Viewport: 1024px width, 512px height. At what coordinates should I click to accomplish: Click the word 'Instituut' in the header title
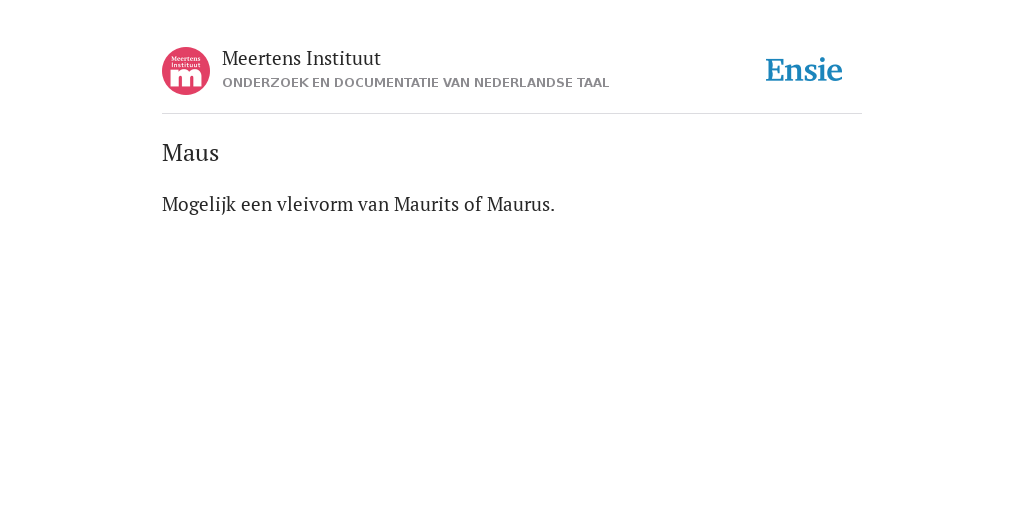point(343,59)
